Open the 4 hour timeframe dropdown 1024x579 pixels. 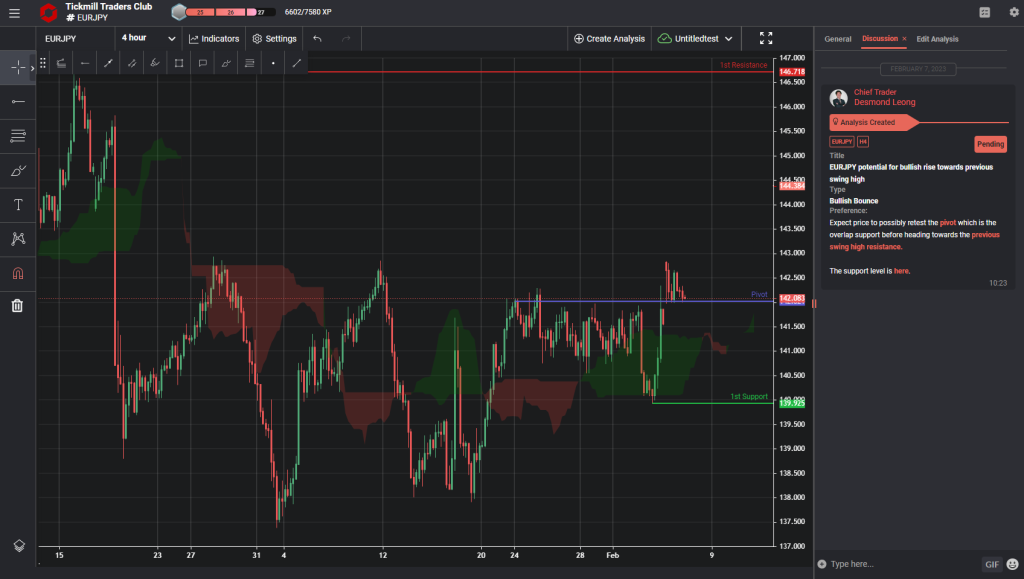pos(146,38)
